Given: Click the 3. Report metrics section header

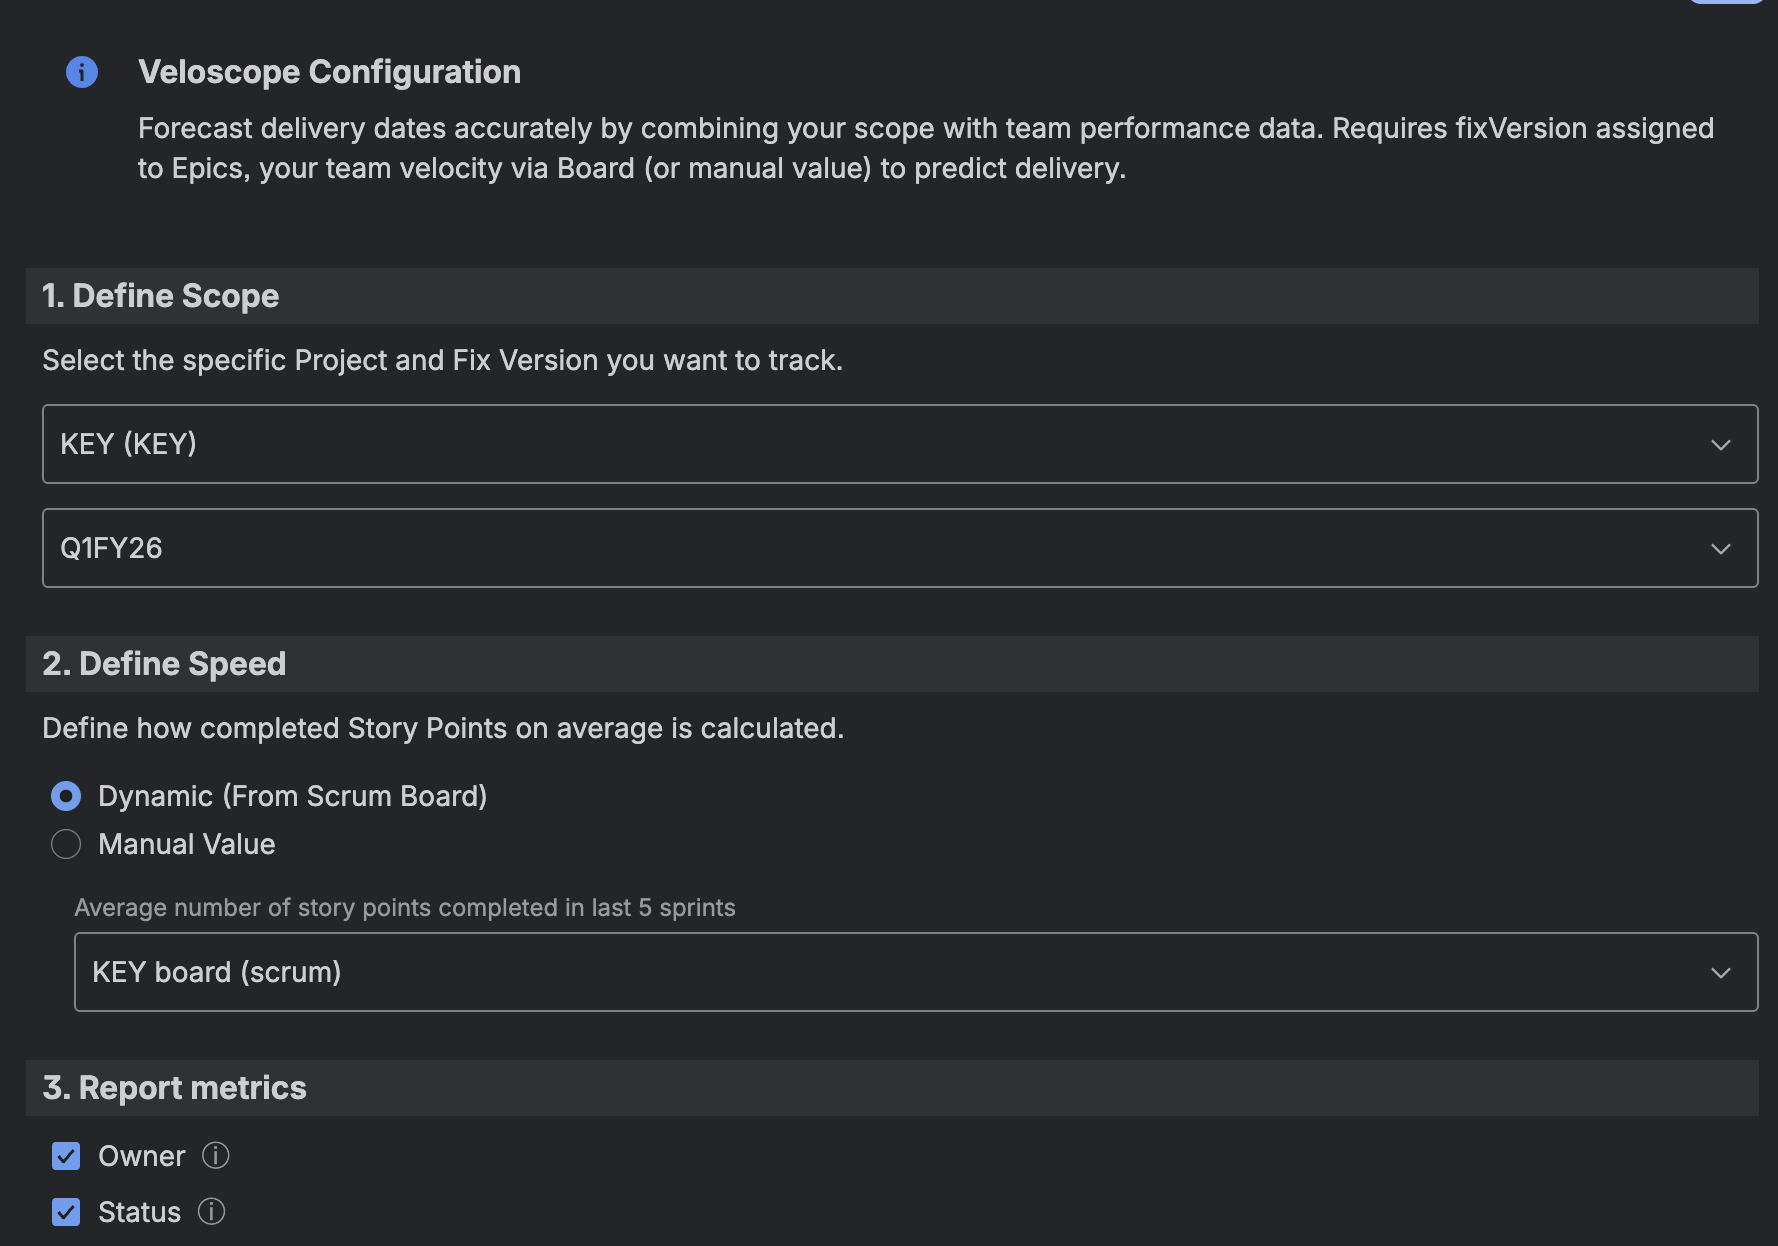Looking at the screenshot, I should (x=175, y=1088).
